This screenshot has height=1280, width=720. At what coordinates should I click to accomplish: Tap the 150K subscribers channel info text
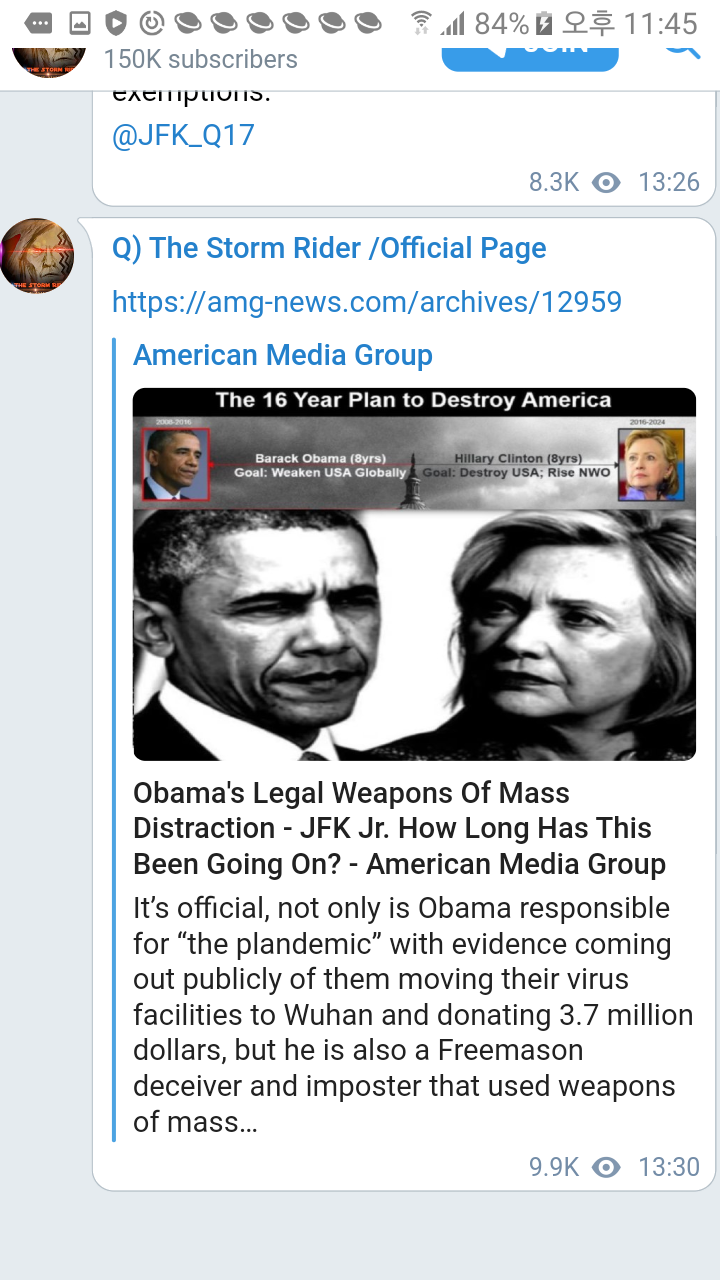(x=201, y=59)
